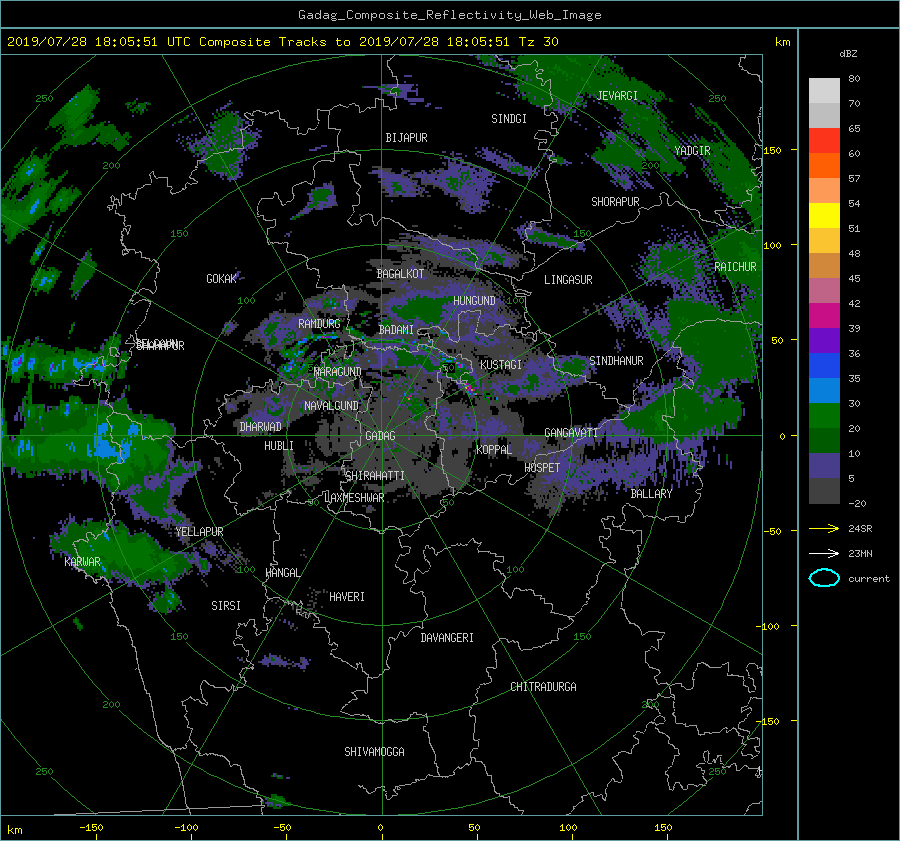Image resolution: width=900 pixels, height=841 pixels.
Task: Pick the red 65 dBZ color swatch
Action: click(x=824, y=140)
